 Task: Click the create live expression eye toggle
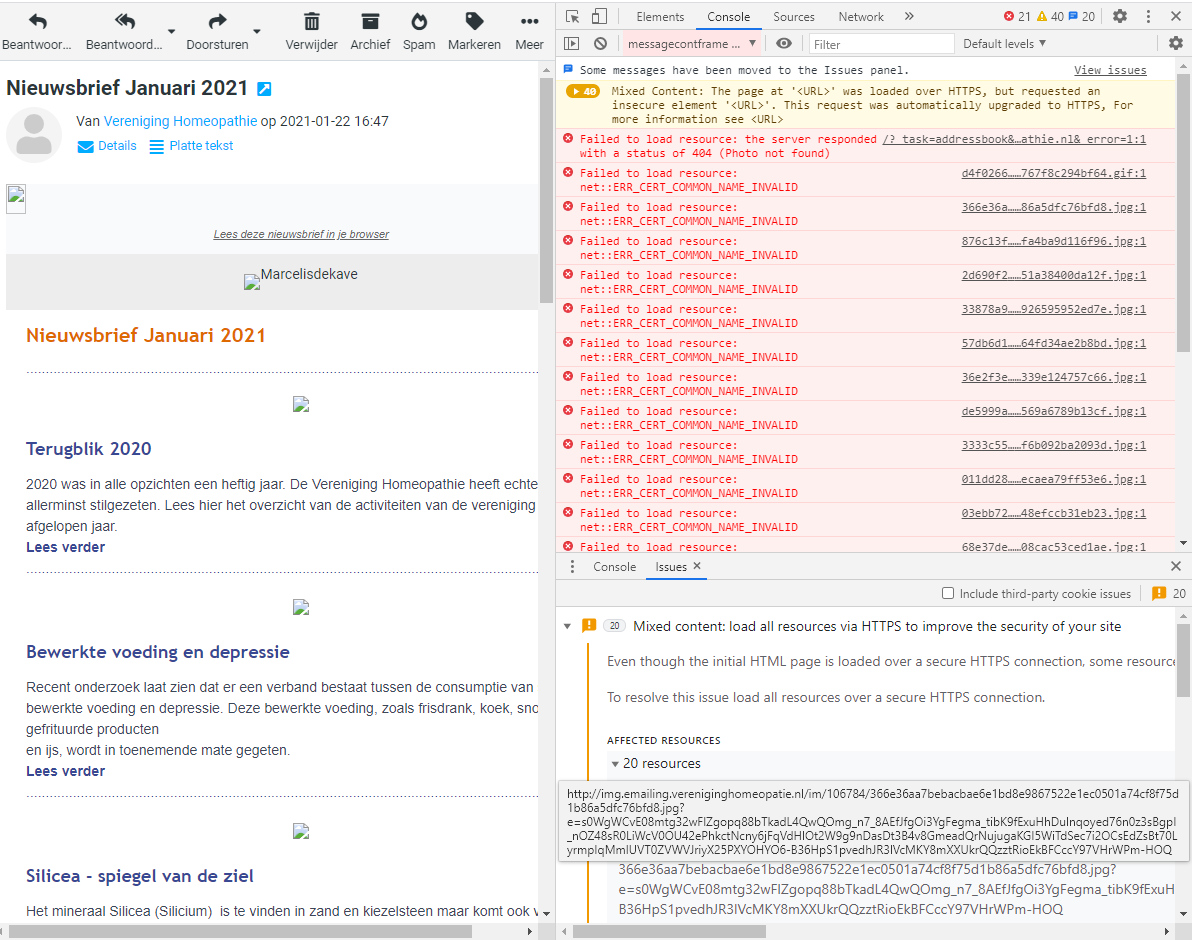pos(784,43)
